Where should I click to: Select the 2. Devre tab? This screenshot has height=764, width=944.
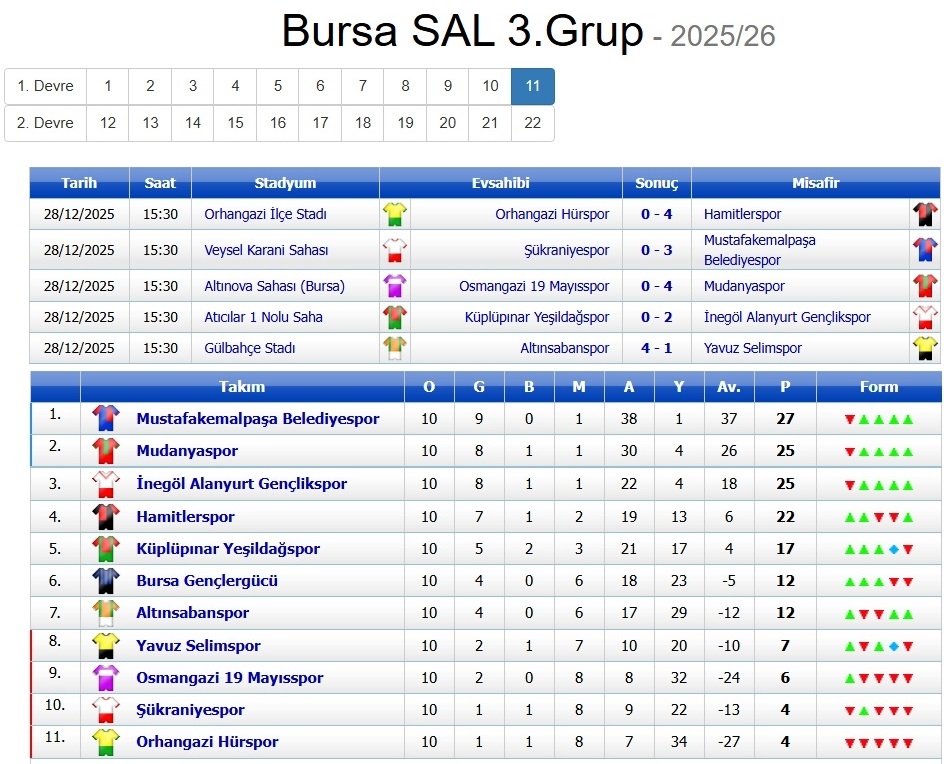(x=46, y=123)
